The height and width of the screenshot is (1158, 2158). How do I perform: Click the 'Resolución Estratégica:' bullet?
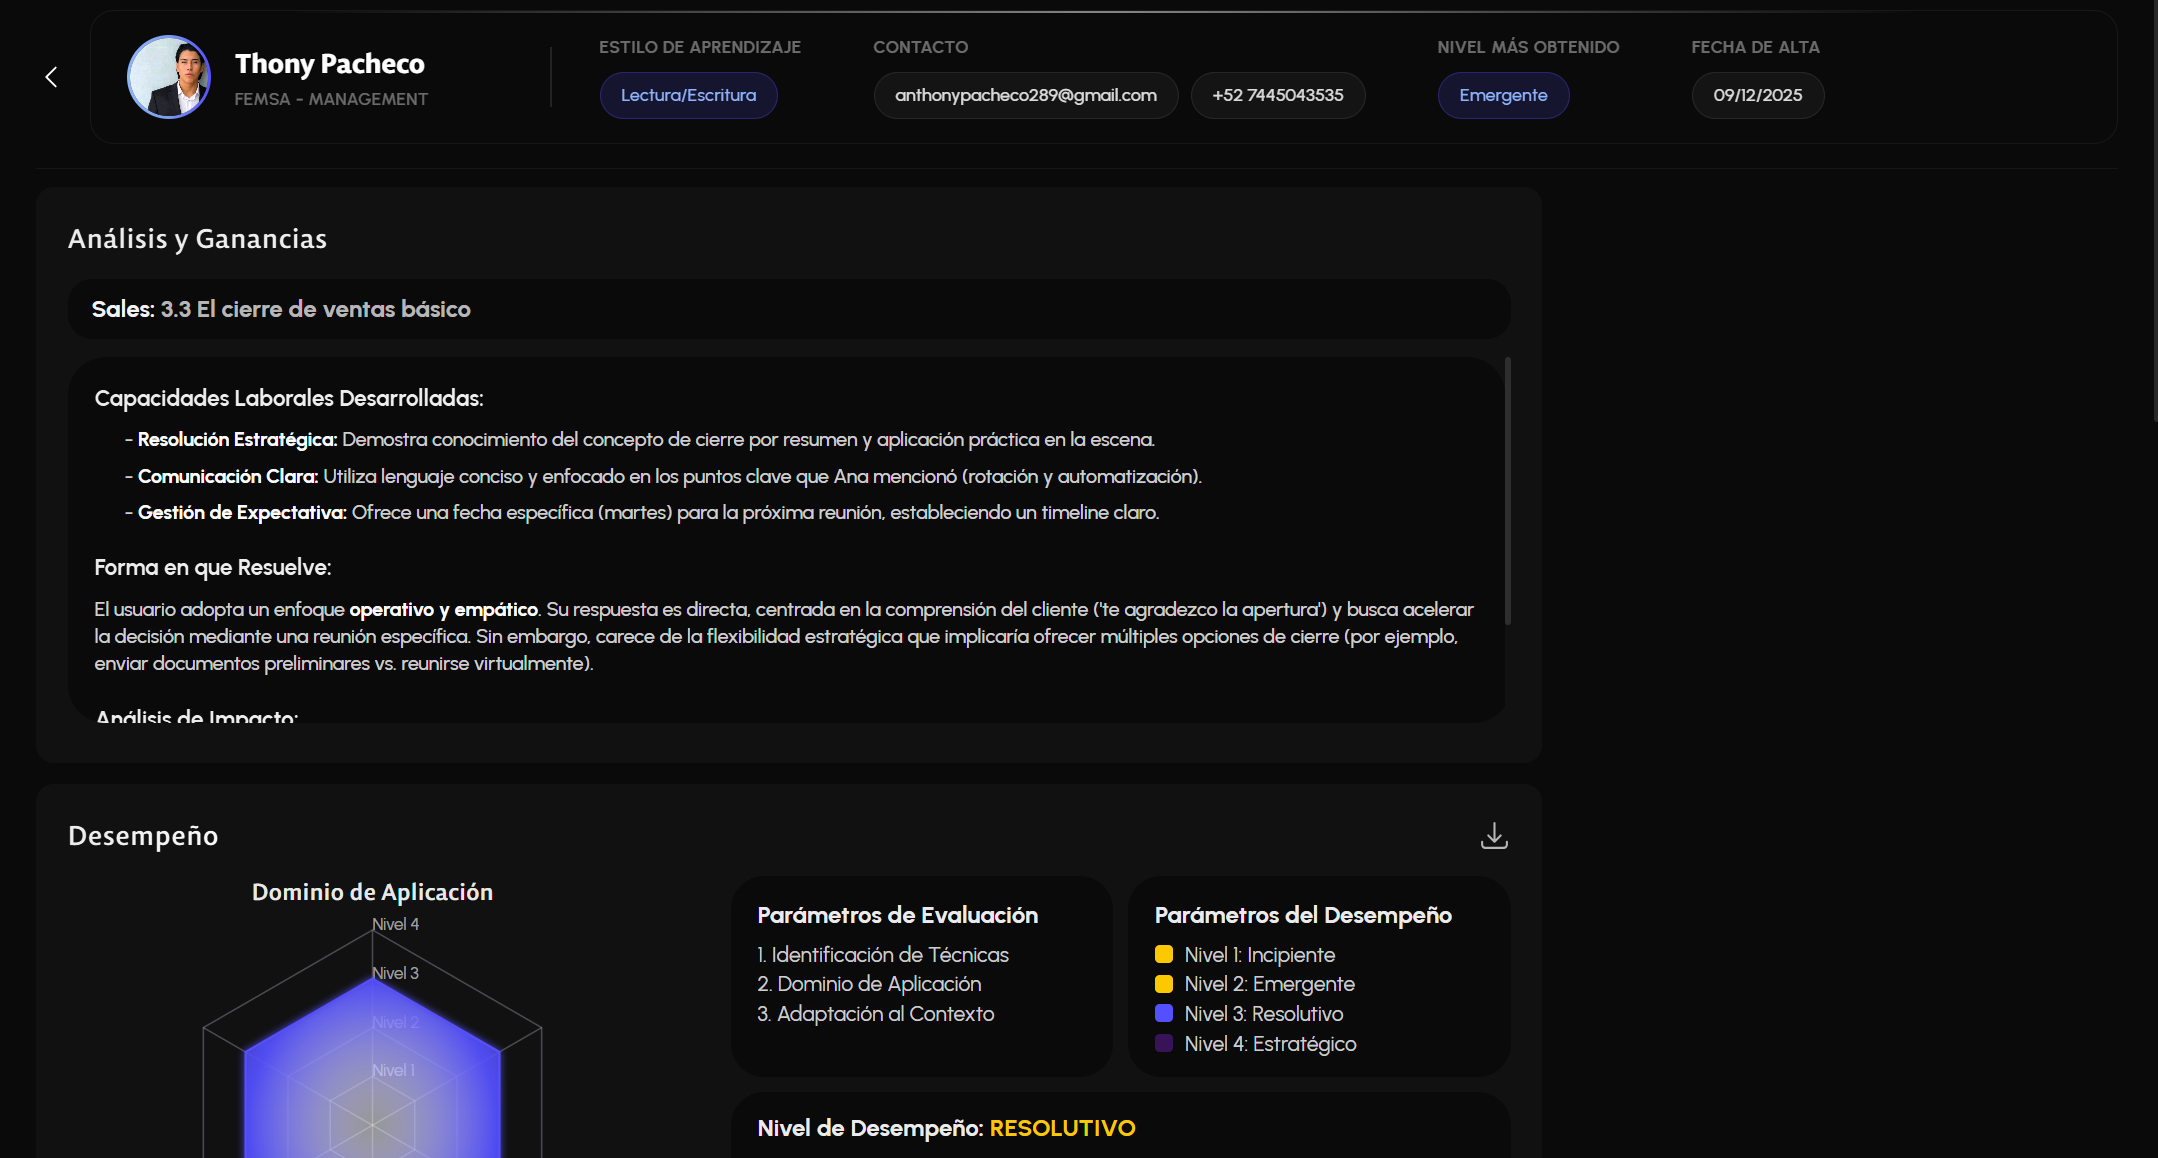(237, 440)
